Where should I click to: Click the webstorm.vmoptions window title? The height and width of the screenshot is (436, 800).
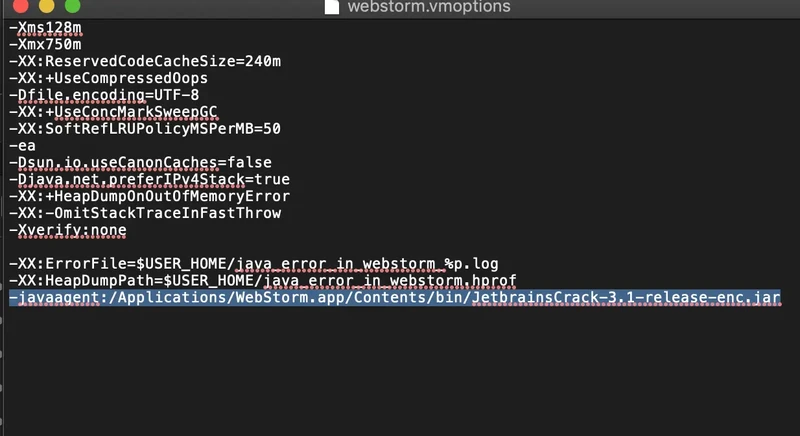(x=429, y=7)
